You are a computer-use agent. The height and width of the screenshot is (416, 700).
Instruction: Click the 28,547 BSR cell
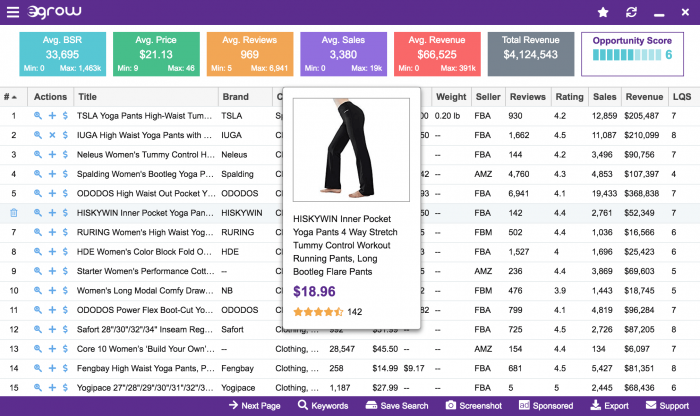coord(342,349)
